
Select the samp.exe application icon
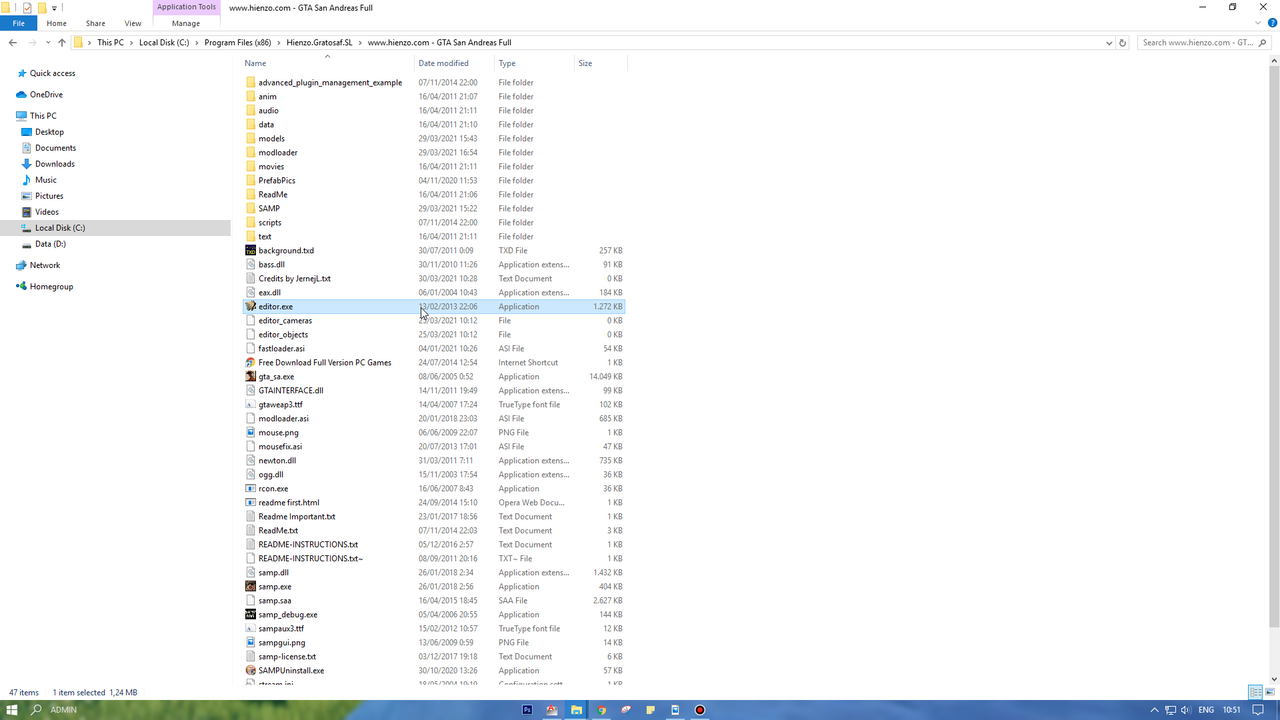[251, 587]
